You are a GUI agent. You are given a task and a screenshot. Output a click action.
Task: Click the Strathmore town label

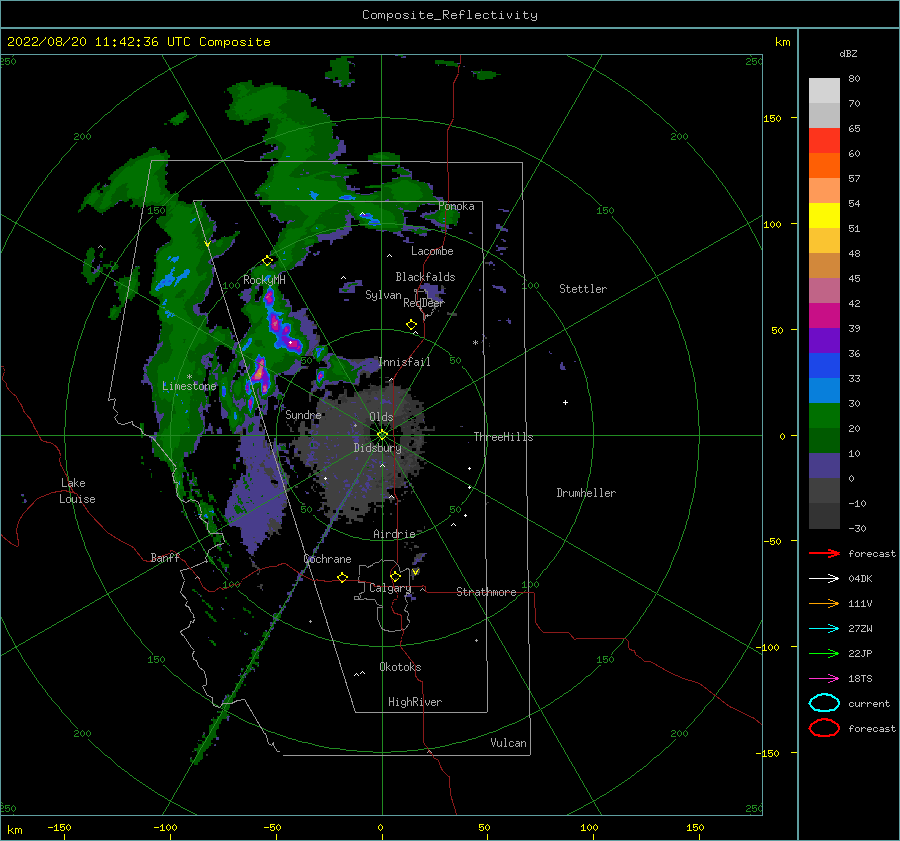(486, 592)
